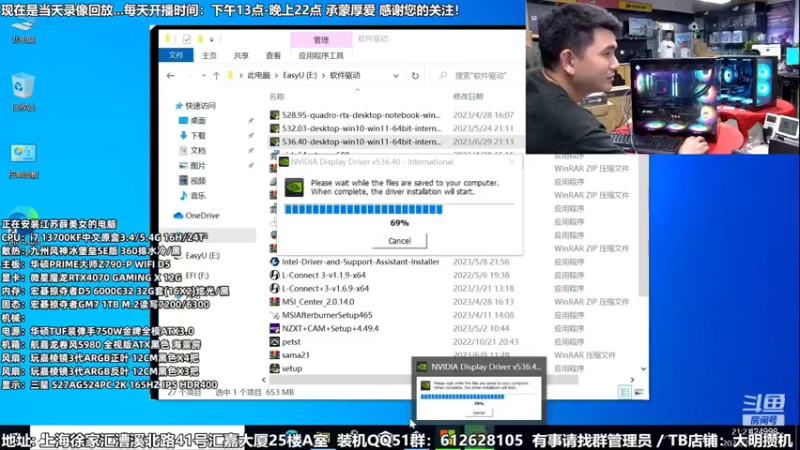Screen dimensions: 800x450
Task: Select the sama21 archive
Action: [295, 355]
